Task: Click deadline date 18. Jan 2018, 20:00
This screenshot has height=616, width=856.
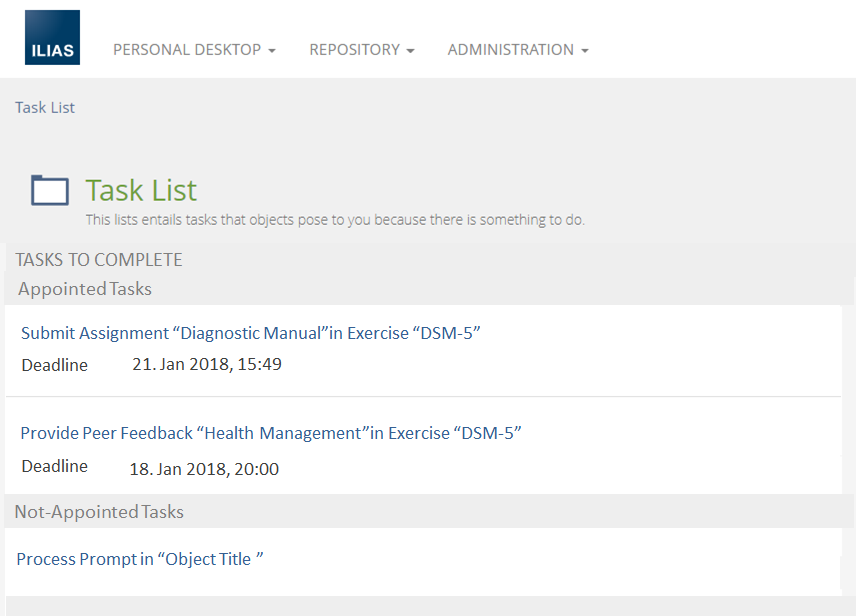Action: [204, 468]
